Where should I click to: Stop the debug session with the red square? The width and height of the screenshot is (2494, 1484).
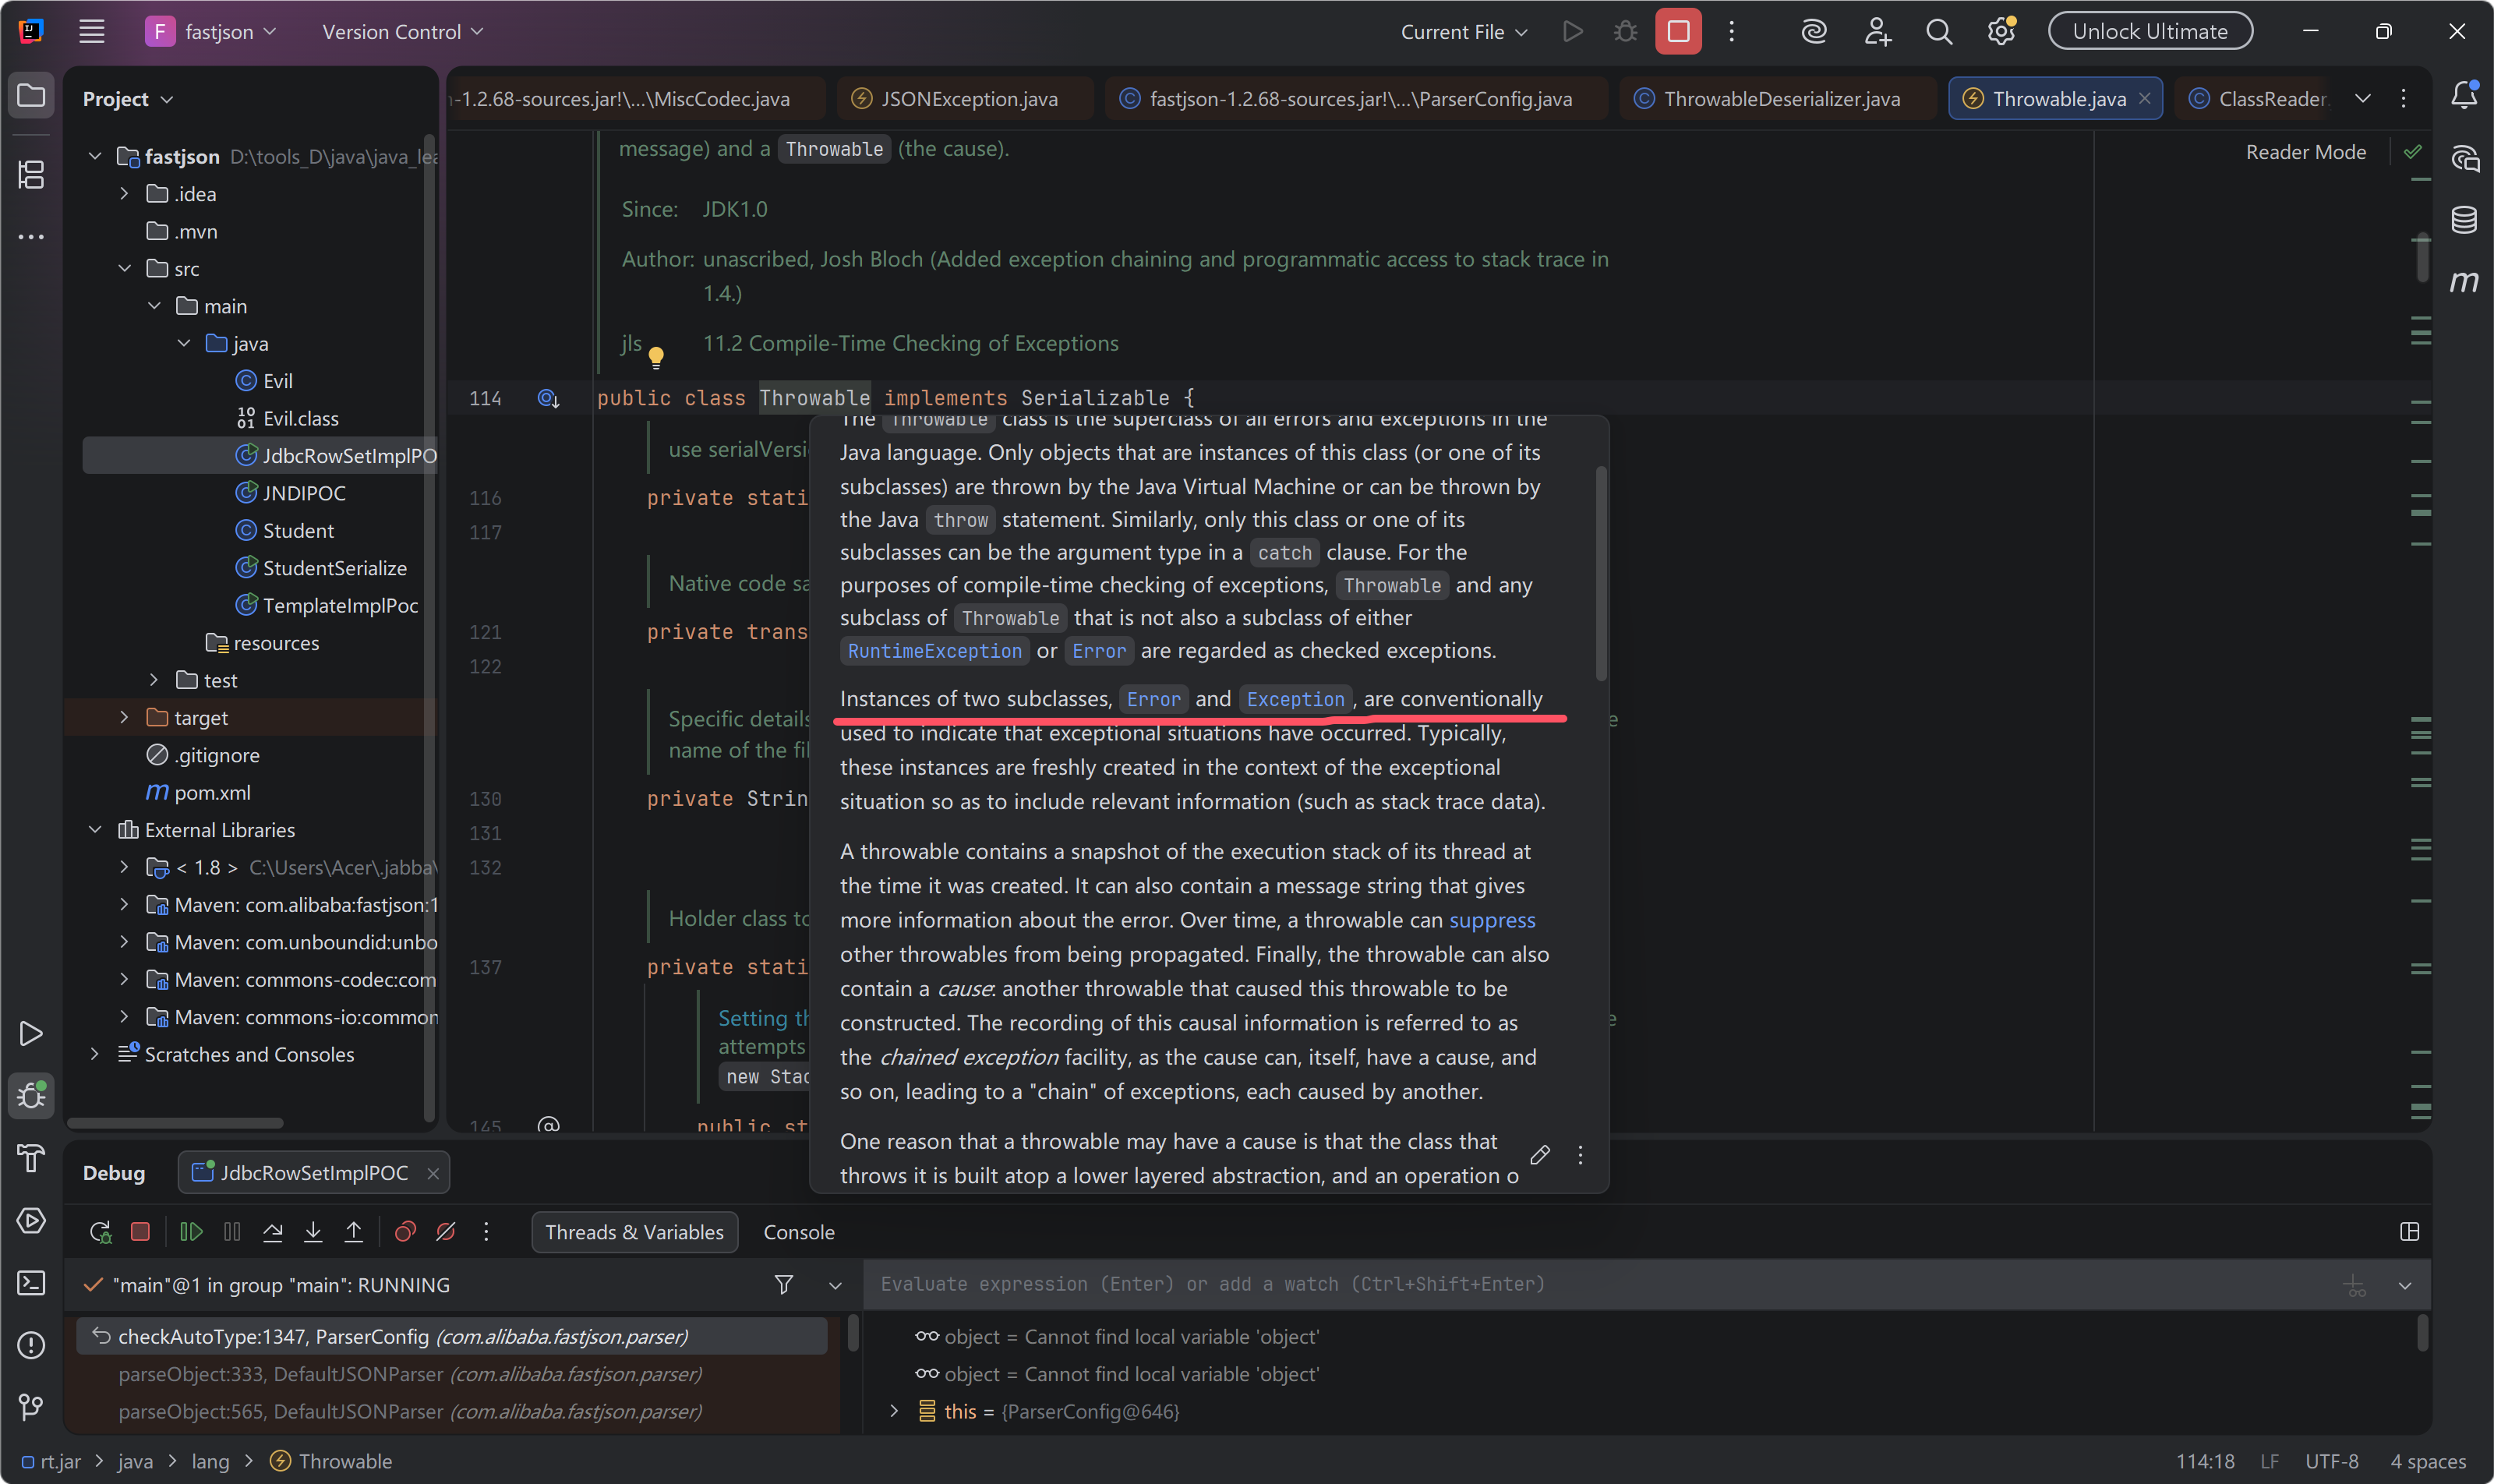(x=140, y=1232)
